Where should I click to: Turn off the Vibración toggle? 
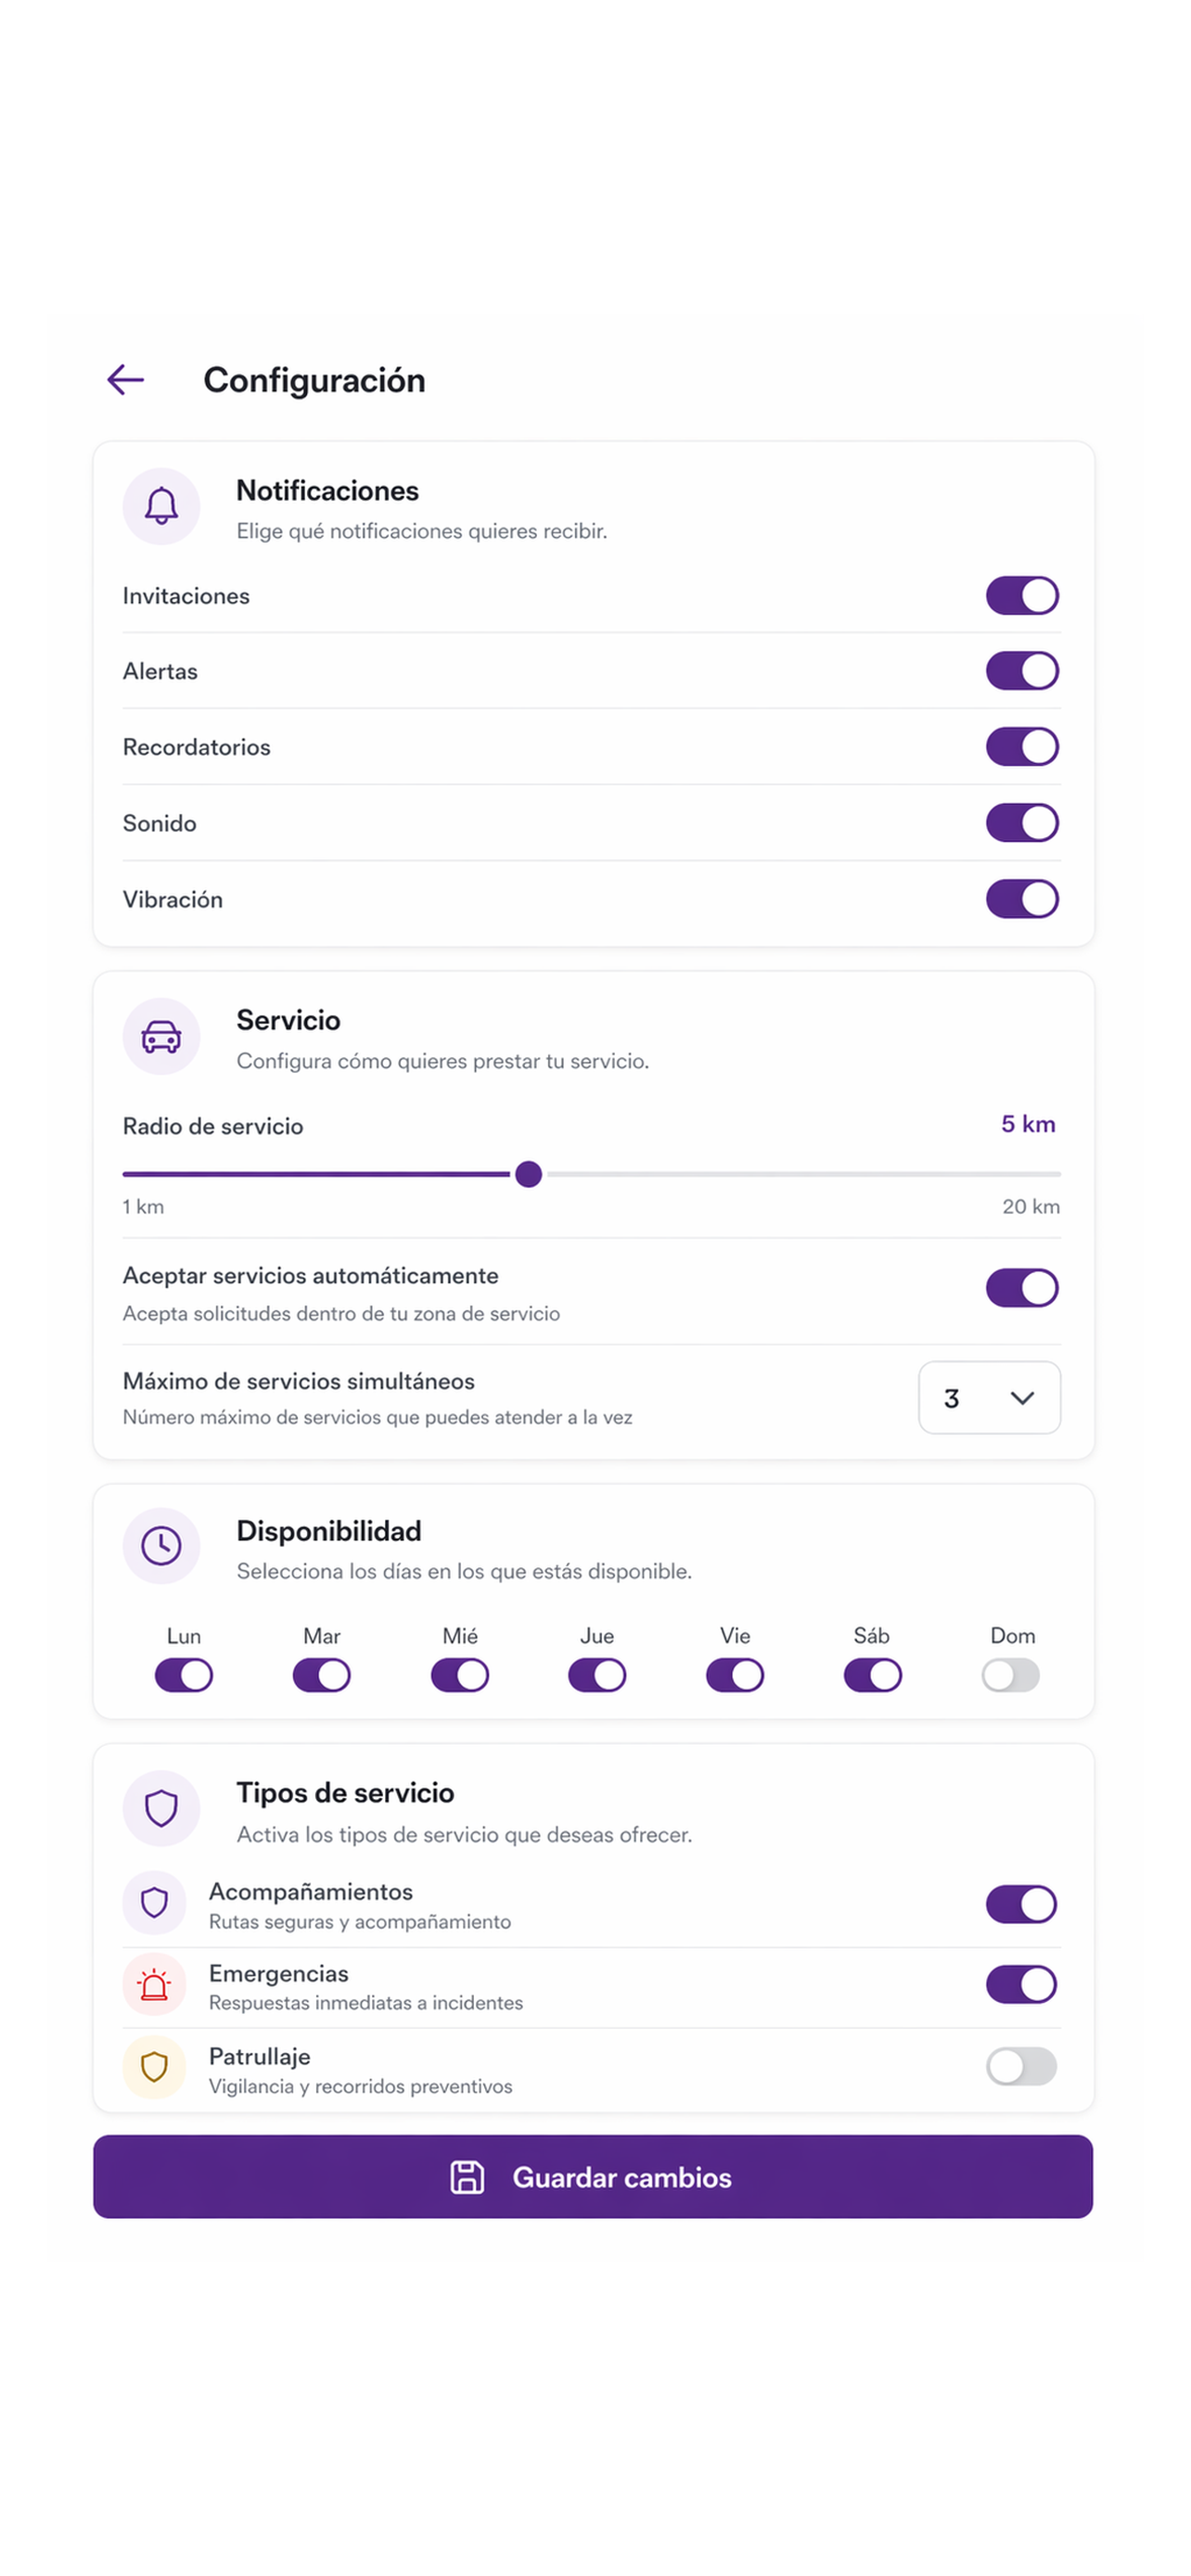[1022, 898]
